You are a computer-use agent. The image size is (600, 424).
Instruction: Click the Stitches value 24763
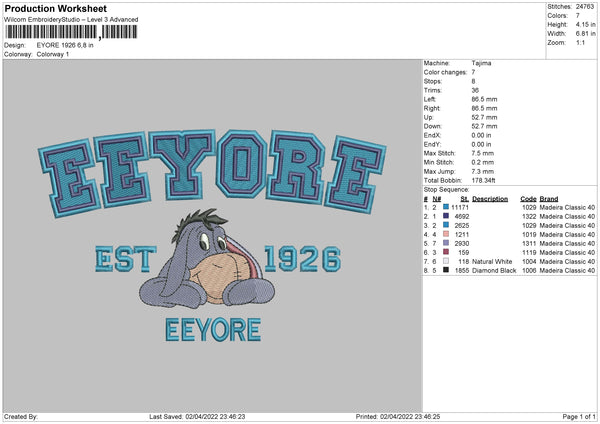(585, 7)
